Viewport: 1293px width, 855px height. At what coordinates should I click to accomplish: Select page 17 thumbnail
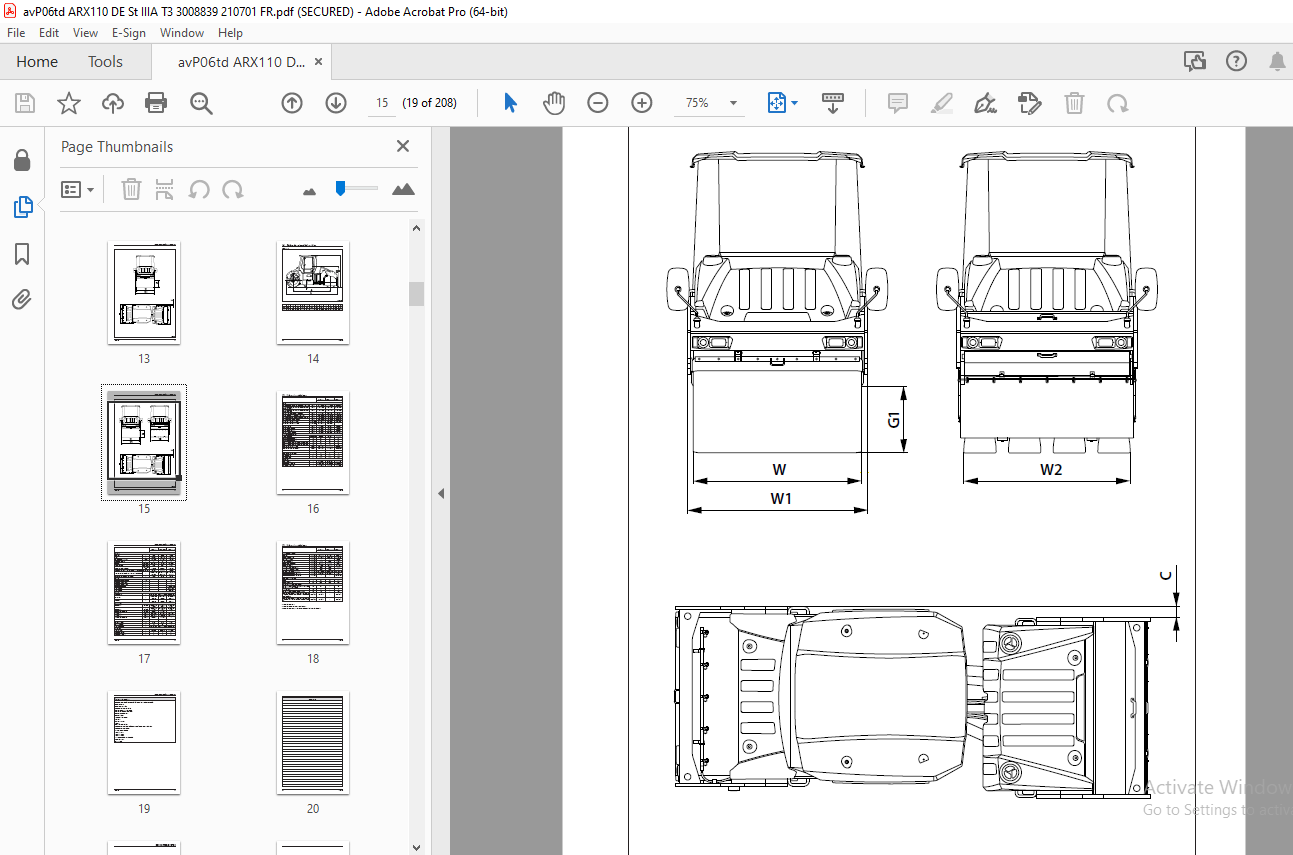pos(144,593)
